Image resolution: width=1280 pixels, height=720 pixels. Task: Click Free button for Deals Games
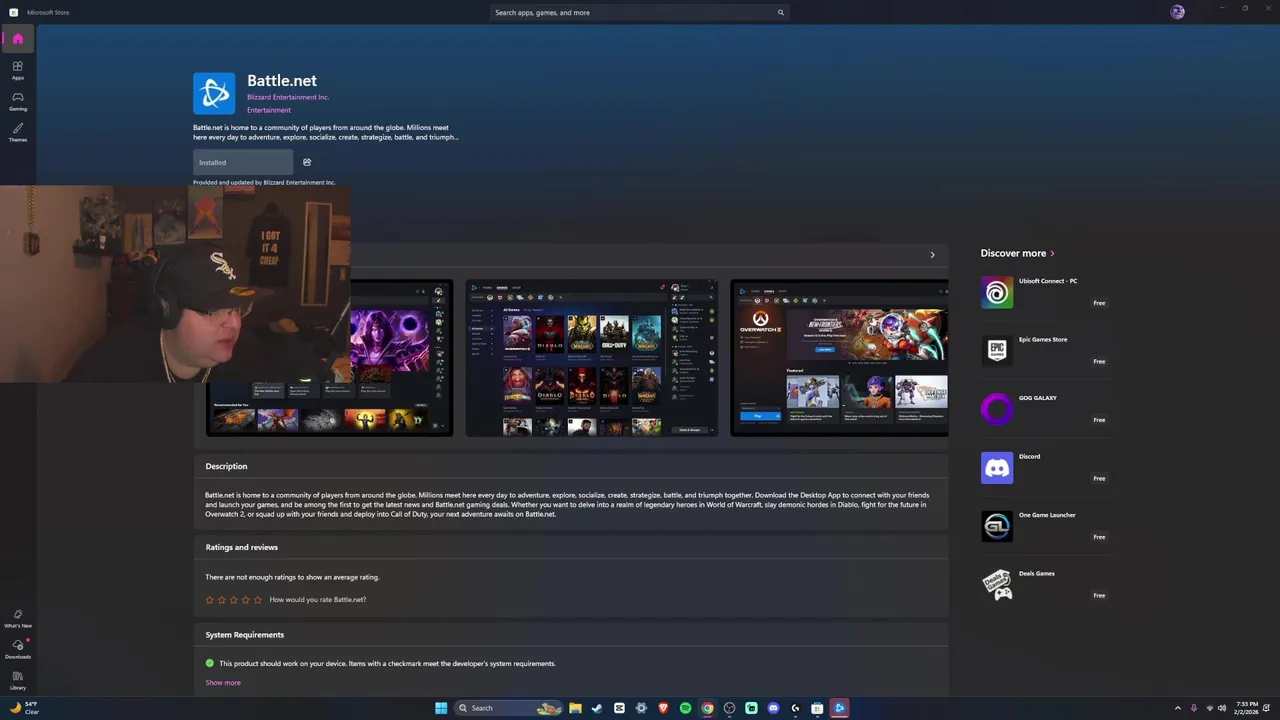pos(1099,595)
